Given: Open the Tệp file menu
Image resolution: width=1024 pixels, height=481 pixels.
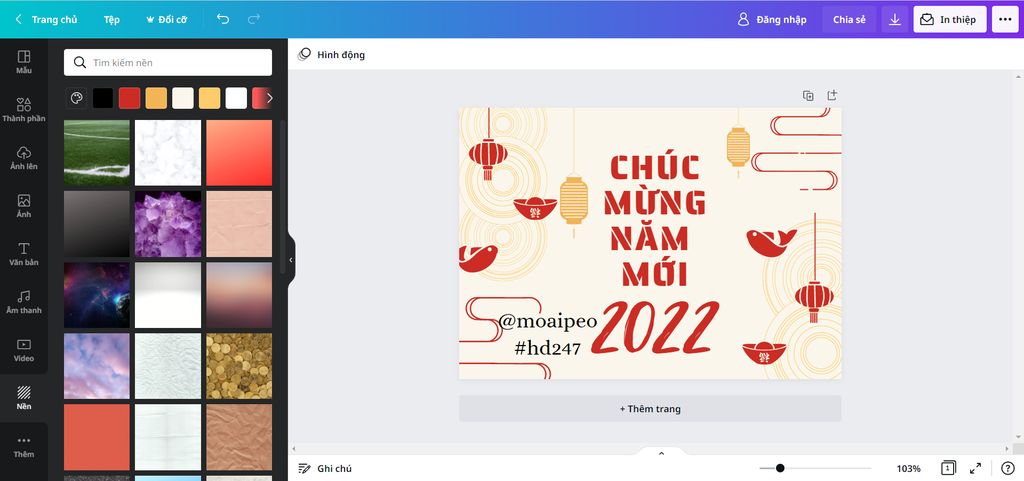Looking at the screenshot, I should (112, 20).
